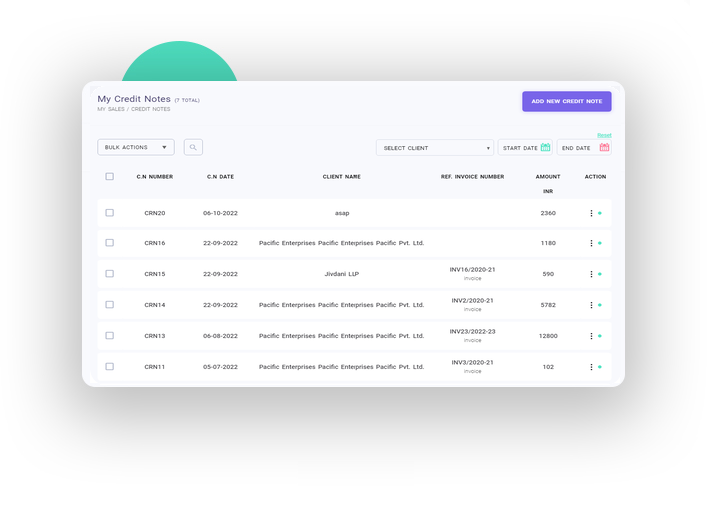The width and height of the screenshot is (726, 510).
Task: Open the End Date calendar icon
Action: 604,148
